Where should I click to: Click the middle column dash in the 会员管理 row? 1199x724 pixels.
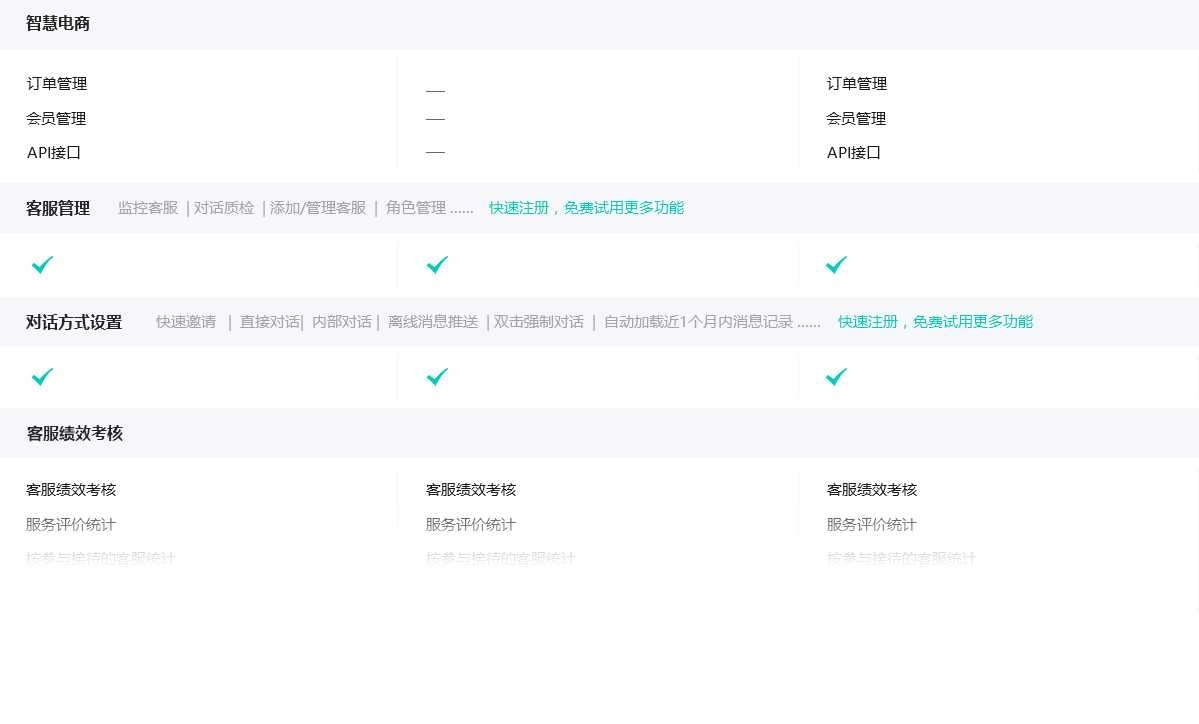pyautogui.click(x=435, y=119)
